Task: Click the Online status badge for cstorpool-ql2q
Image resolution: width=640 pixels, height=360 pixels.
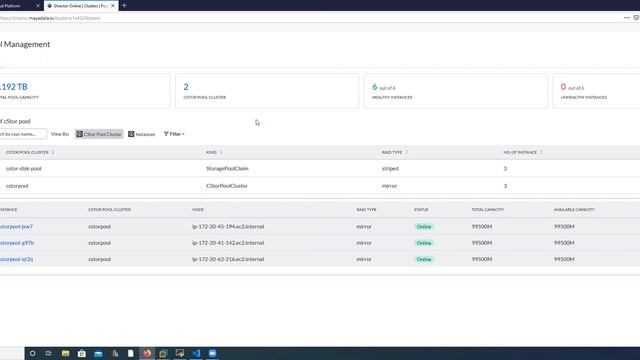Action: (x=424, y=259)
